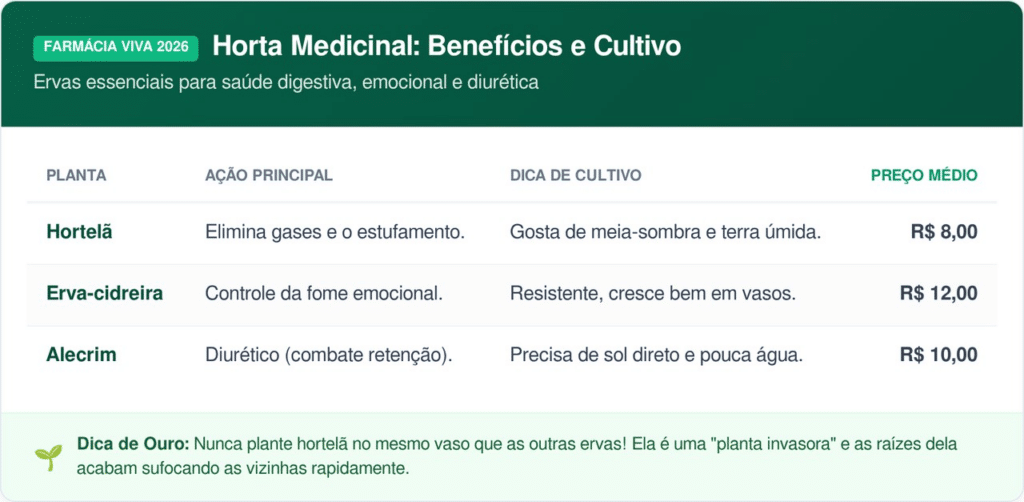Select the Alecrim plant name
This screenshot has height=502, width=1024.
81,354
